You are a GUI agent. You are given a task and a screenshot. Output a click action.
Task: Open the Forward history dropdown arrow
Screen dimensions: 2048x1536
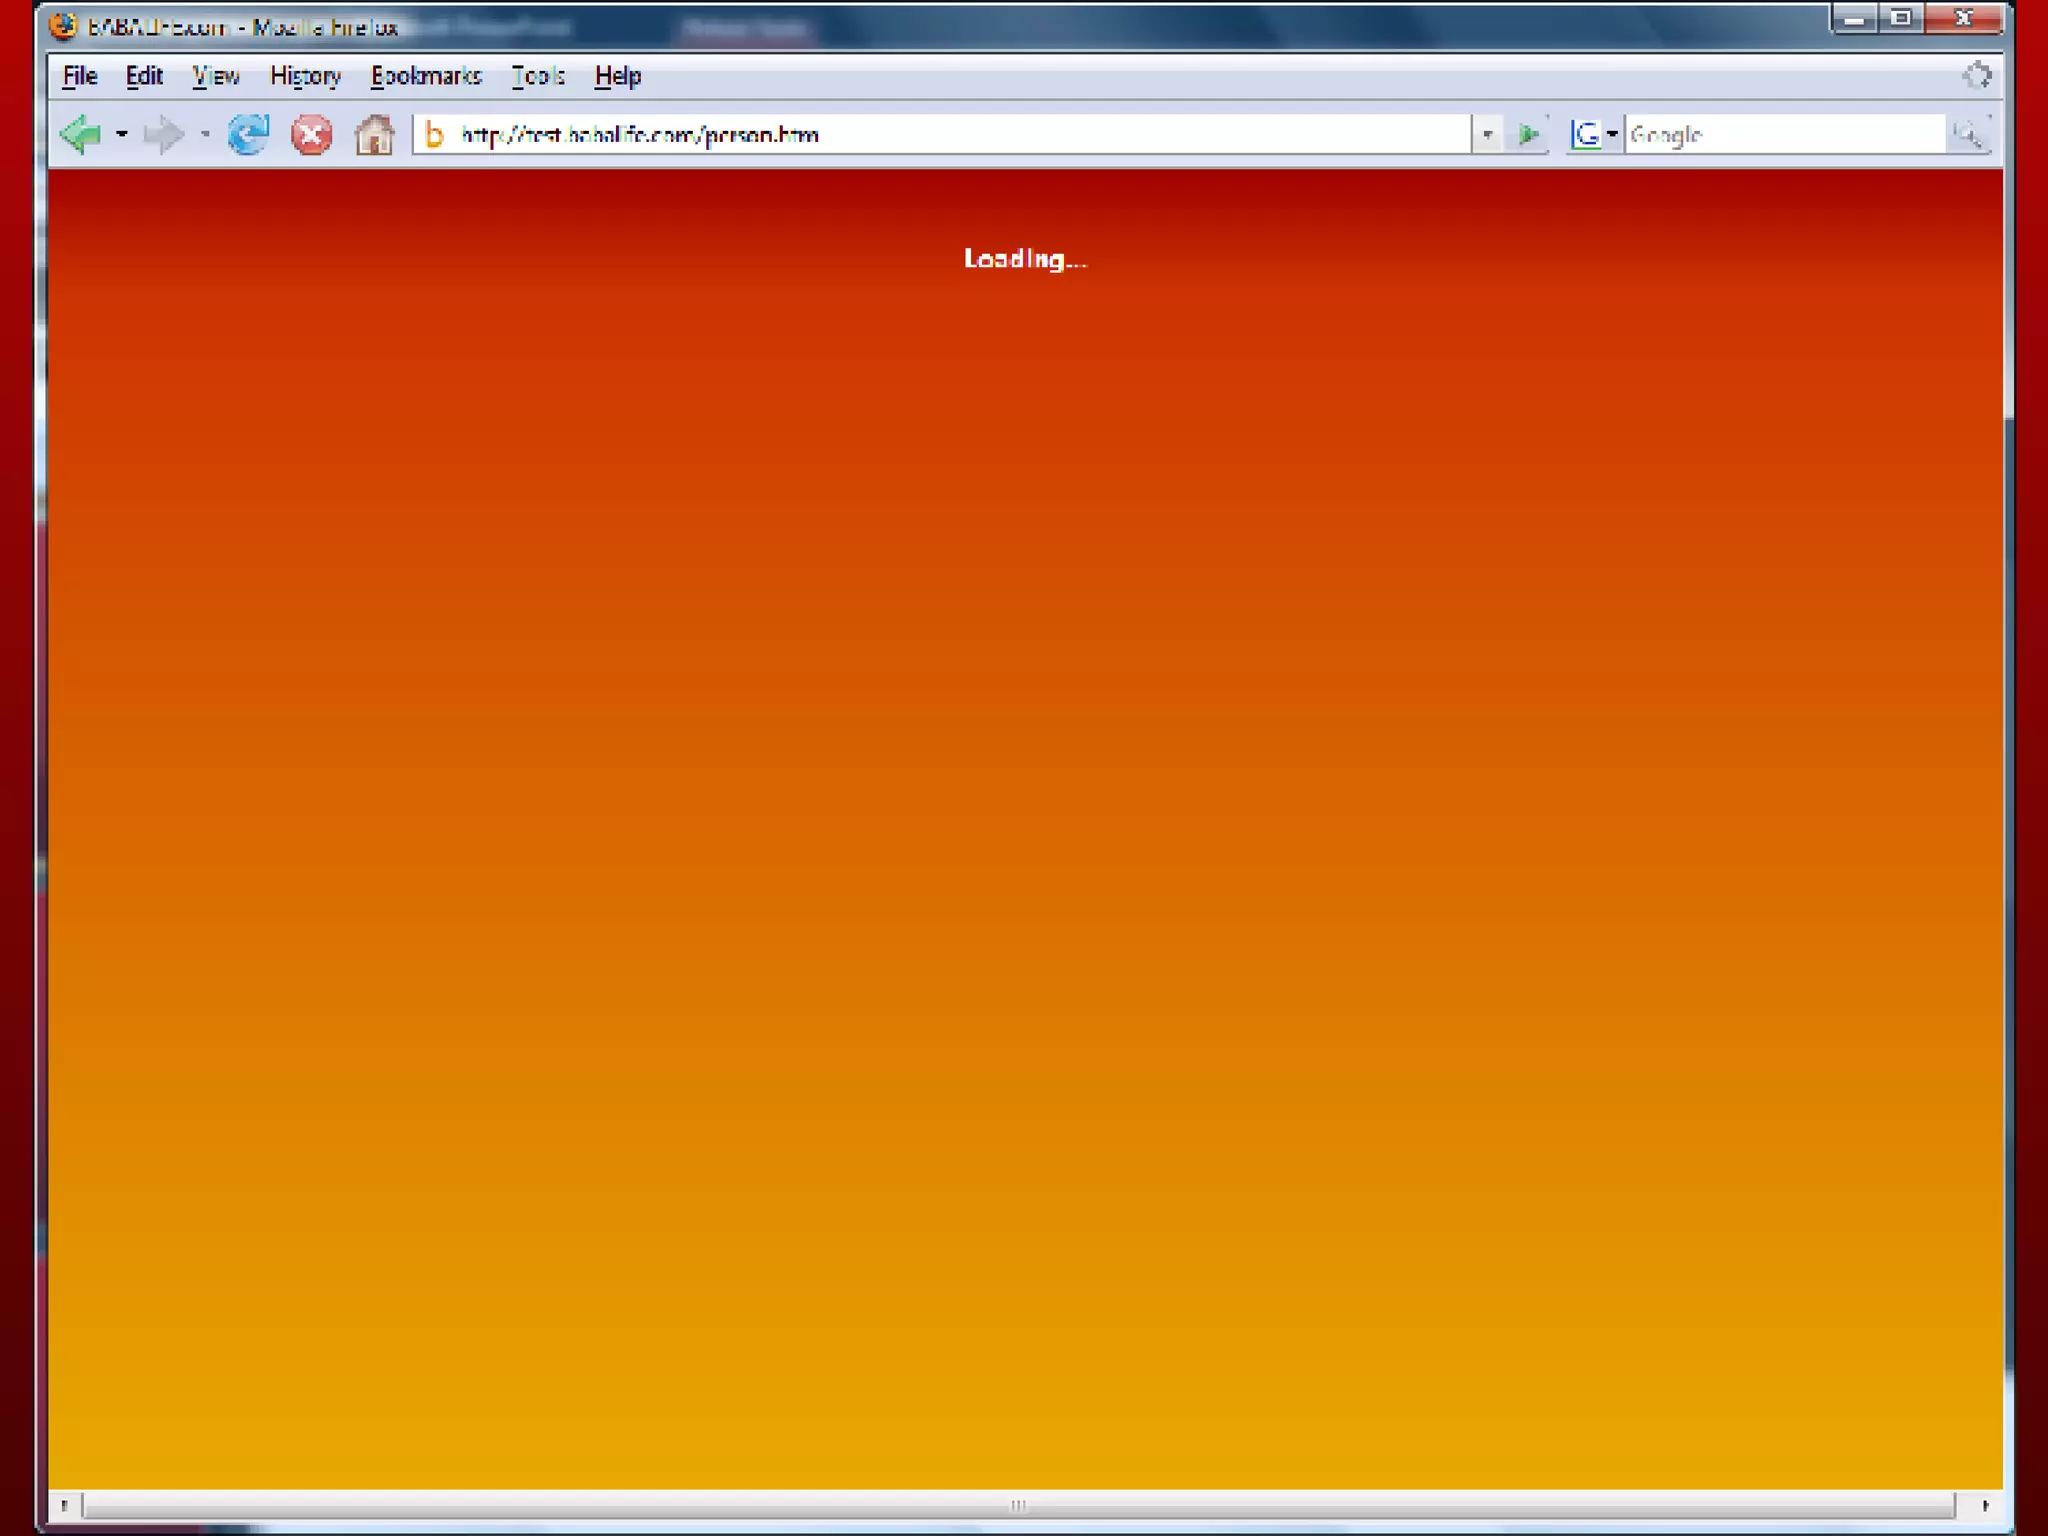205,134
